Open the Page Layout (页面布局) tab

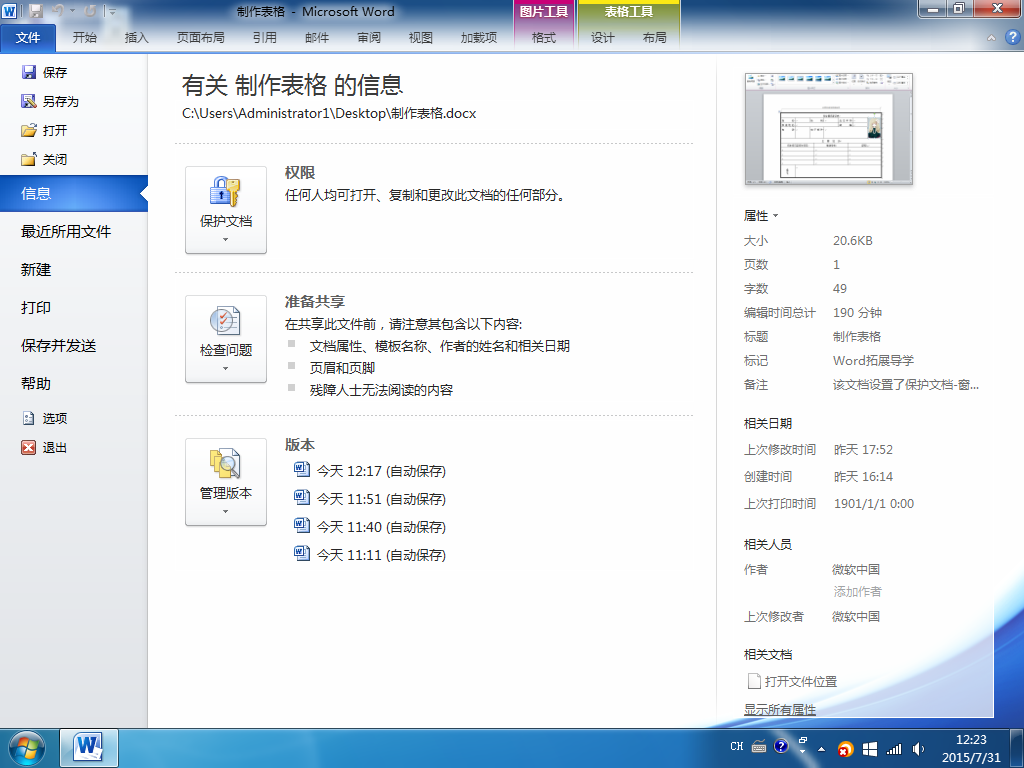[200, 38]
